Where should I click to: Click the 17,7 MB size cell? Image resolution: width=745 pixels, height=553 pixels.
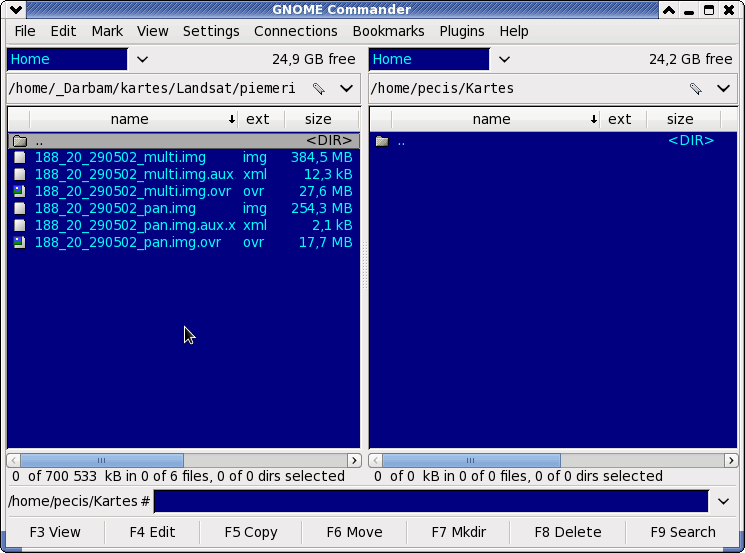coord(326,243)
